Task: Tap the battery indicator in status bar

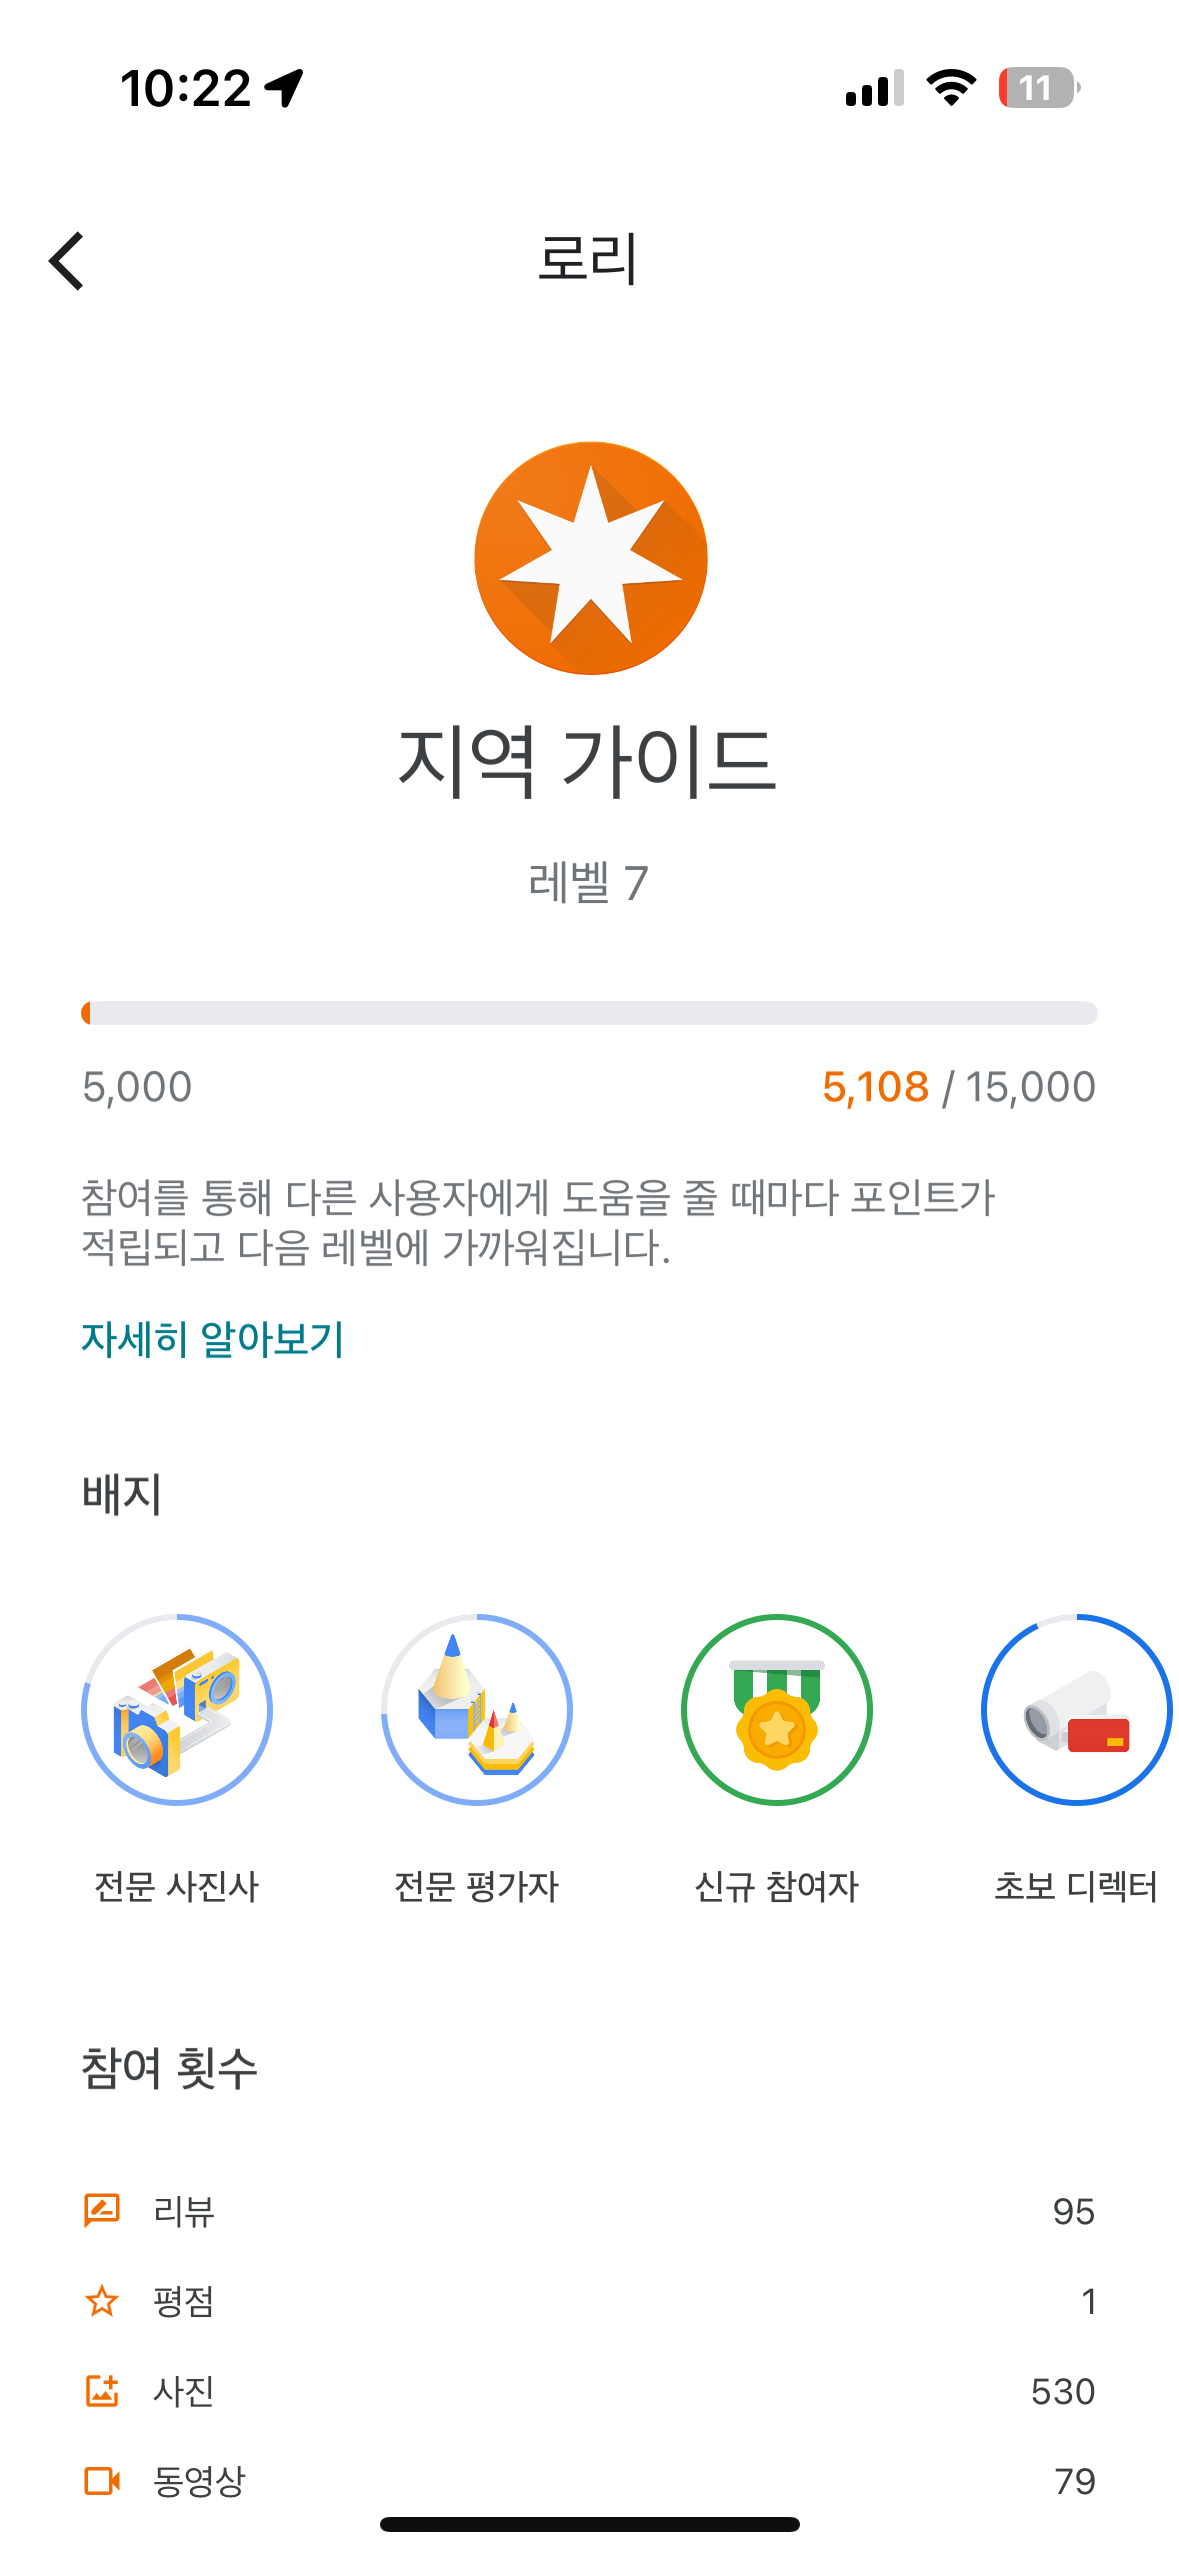Action: (1038, 88)
